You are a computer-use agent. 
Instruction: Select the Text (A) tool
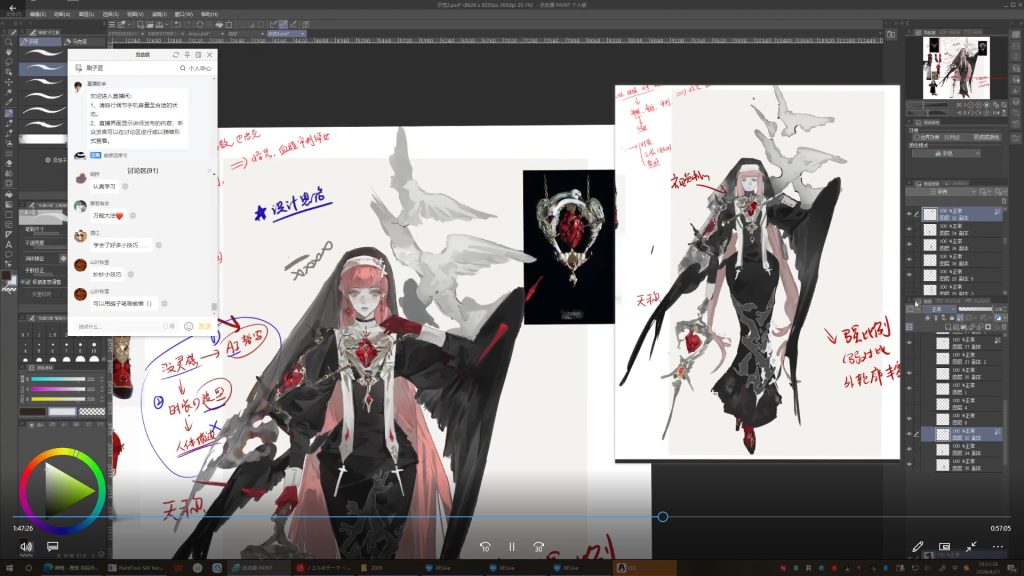tap(8, 244)
